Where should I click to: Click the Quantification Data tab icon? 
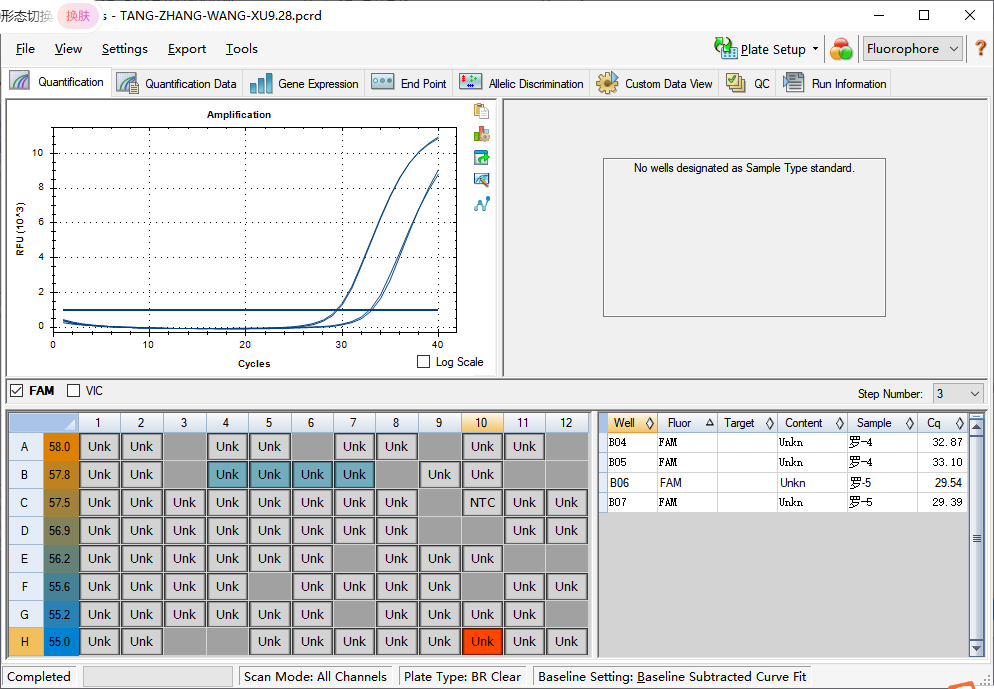[127, 83]
